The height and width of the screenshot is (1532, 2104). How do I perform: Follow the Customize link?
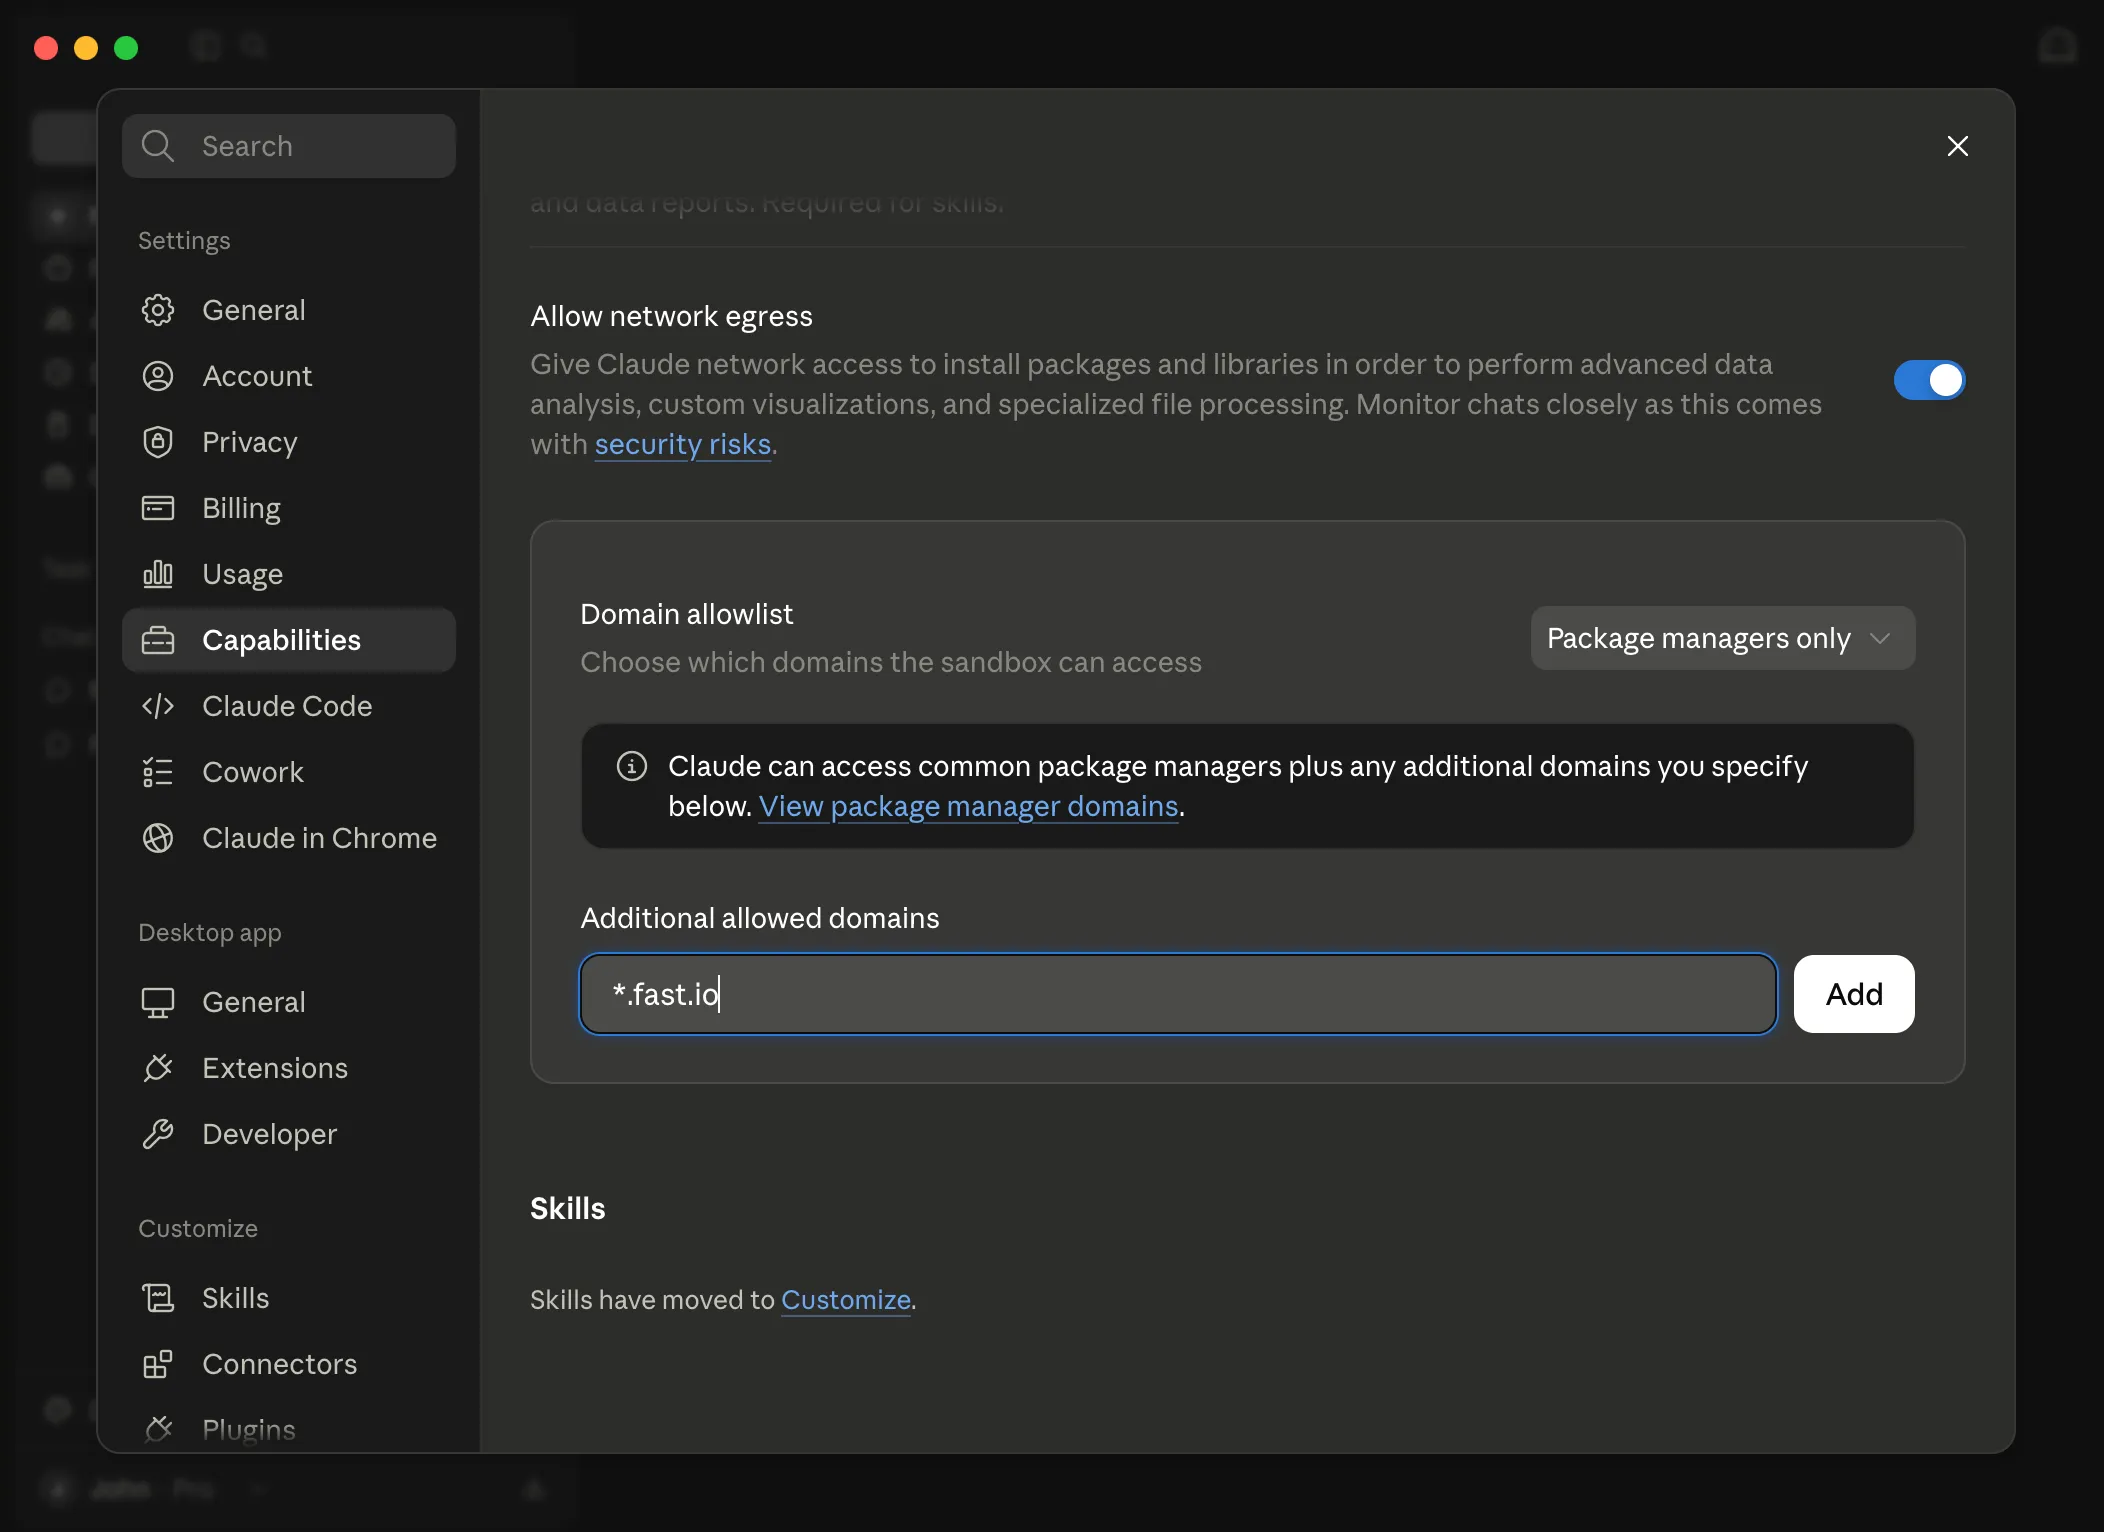tap(846, 1300)
